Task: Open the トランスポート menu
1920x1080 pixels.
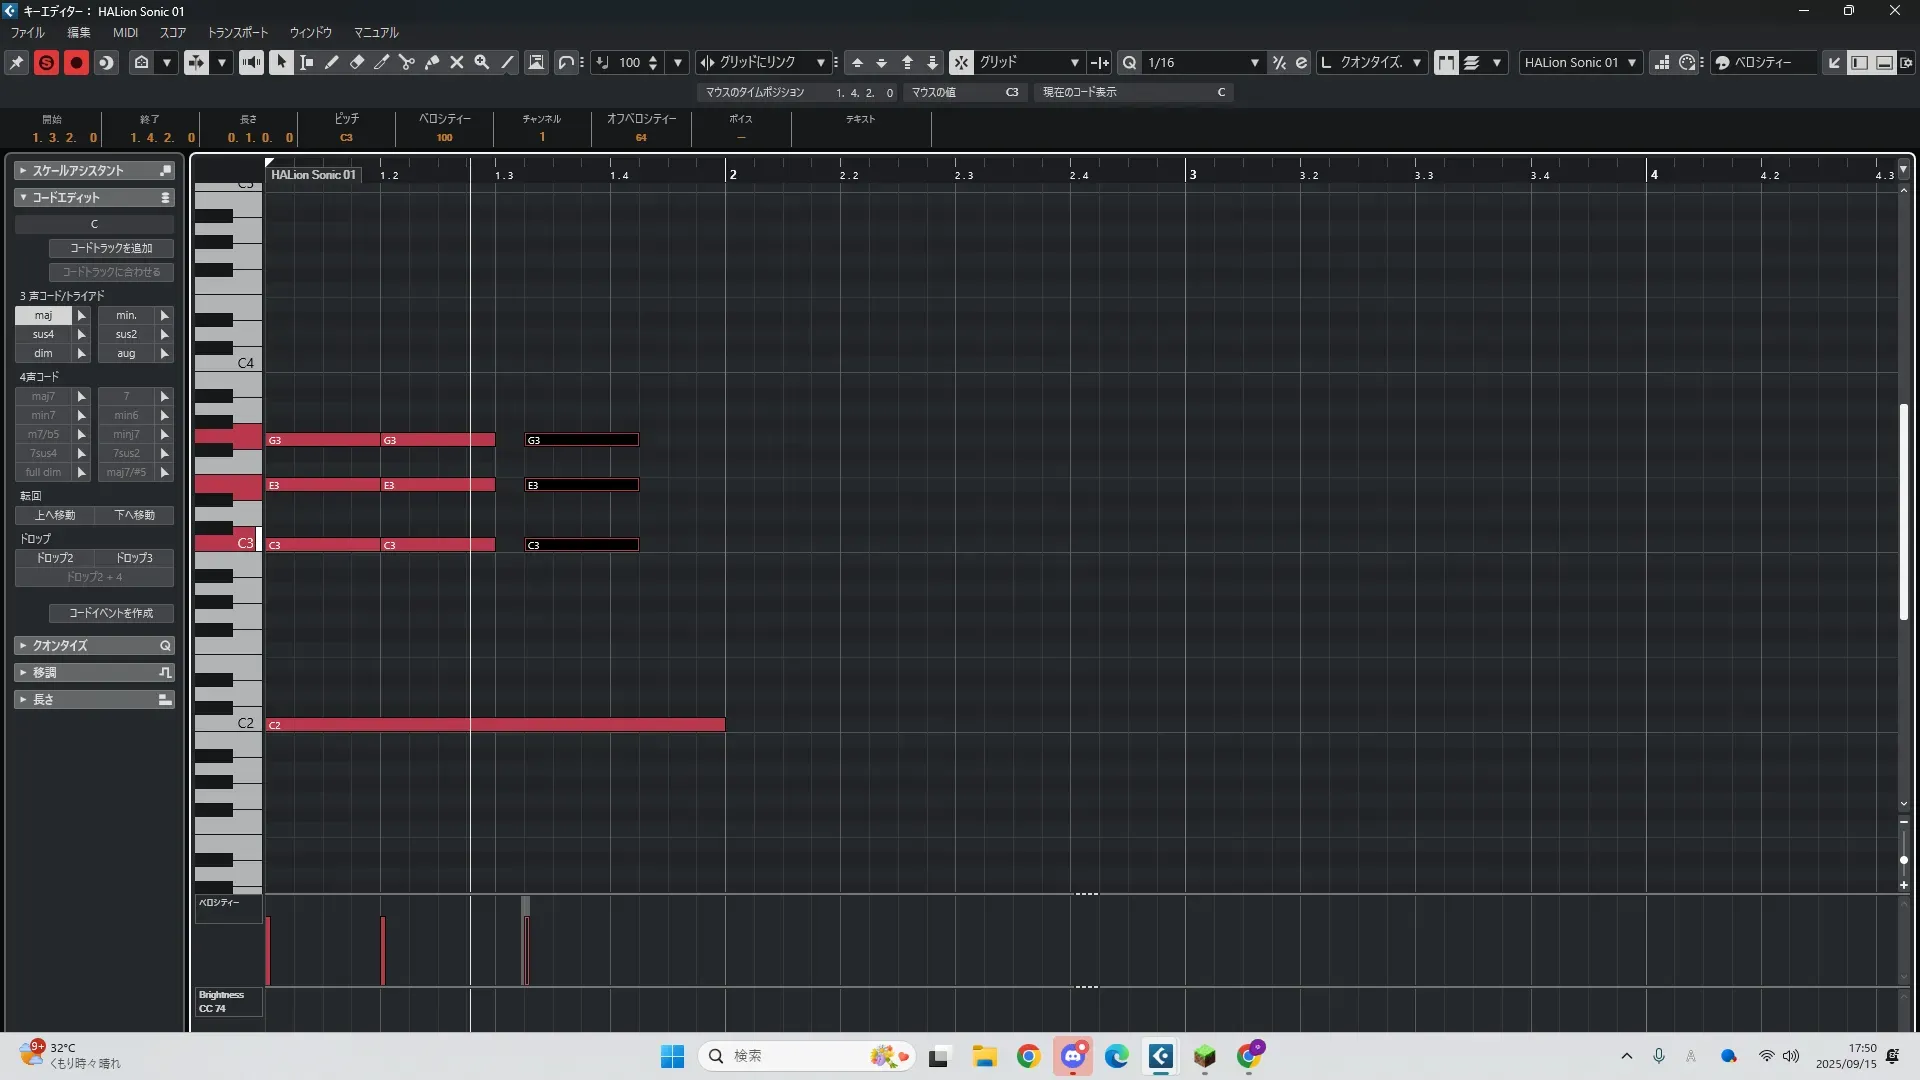Action: click(238, 32)
